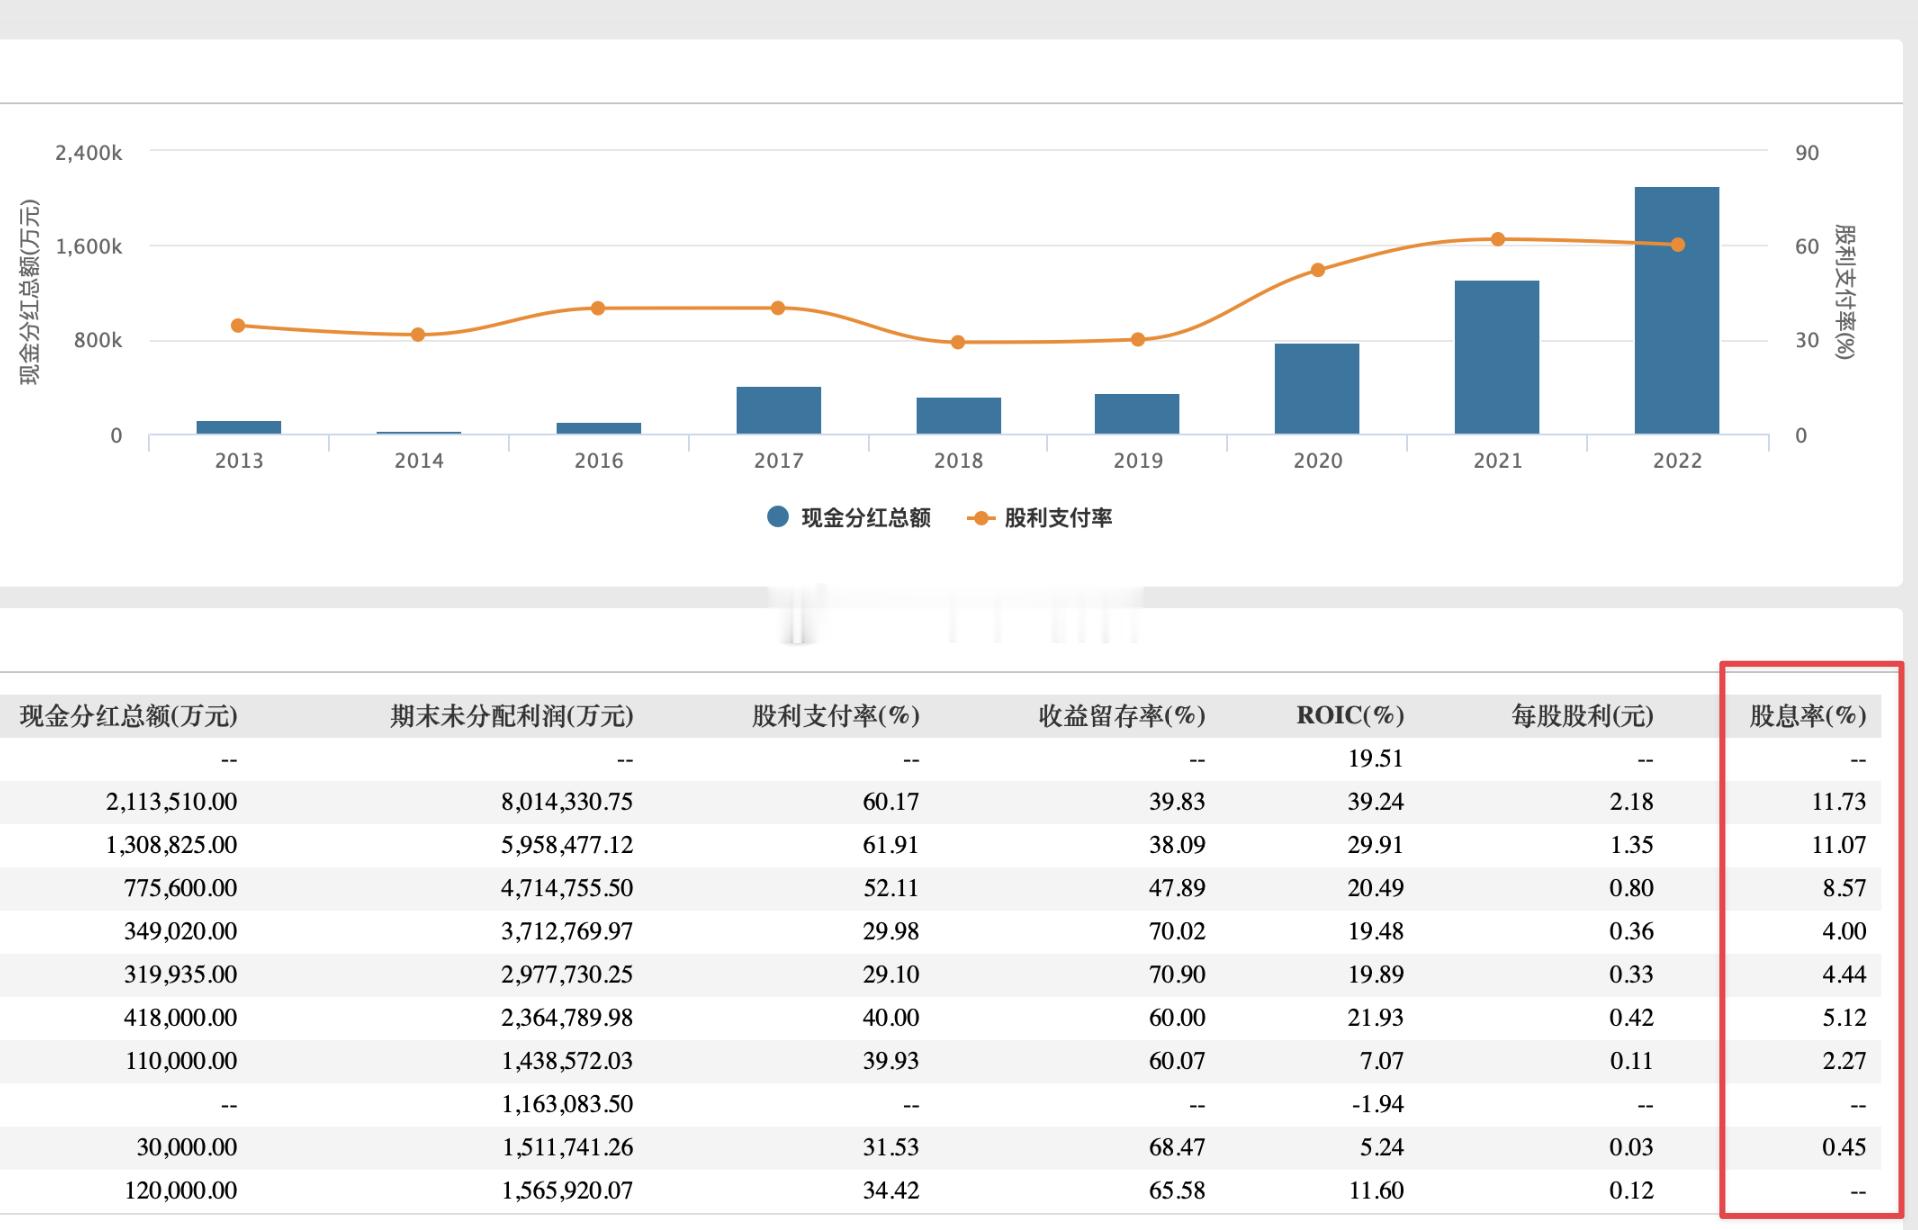Click the 2016 payout ratio line point
This screenshot has width=1918, height=1230.
[x=598, y=308]
